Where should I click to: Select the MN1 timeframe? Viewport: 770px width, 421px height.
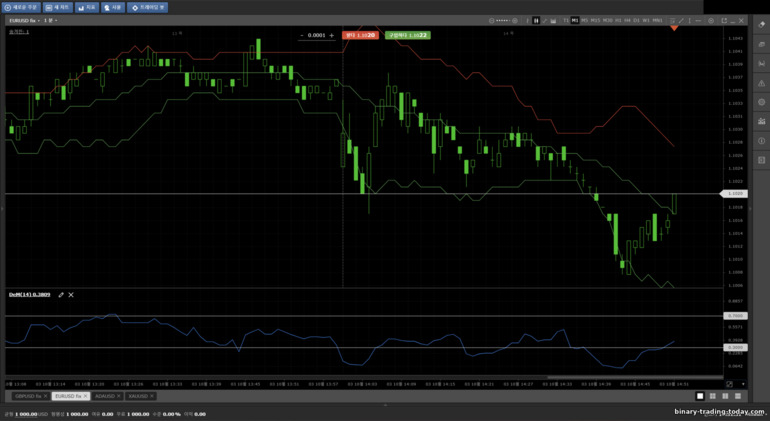657,21
